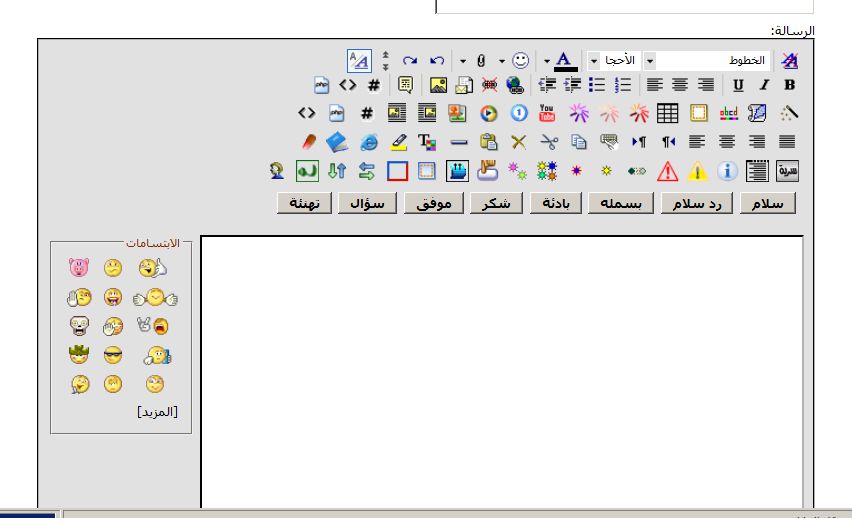
Task: Click the red warning triangle icon
Action: [667, 171]
